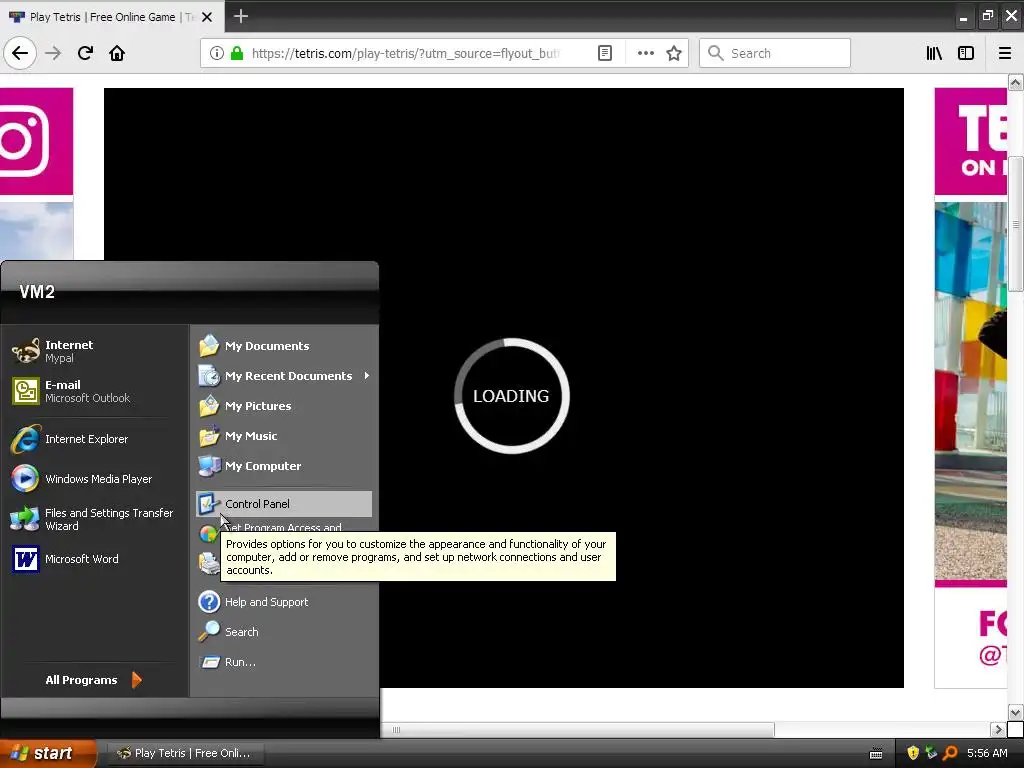Open Control Panel

click(x=284, y=504)
